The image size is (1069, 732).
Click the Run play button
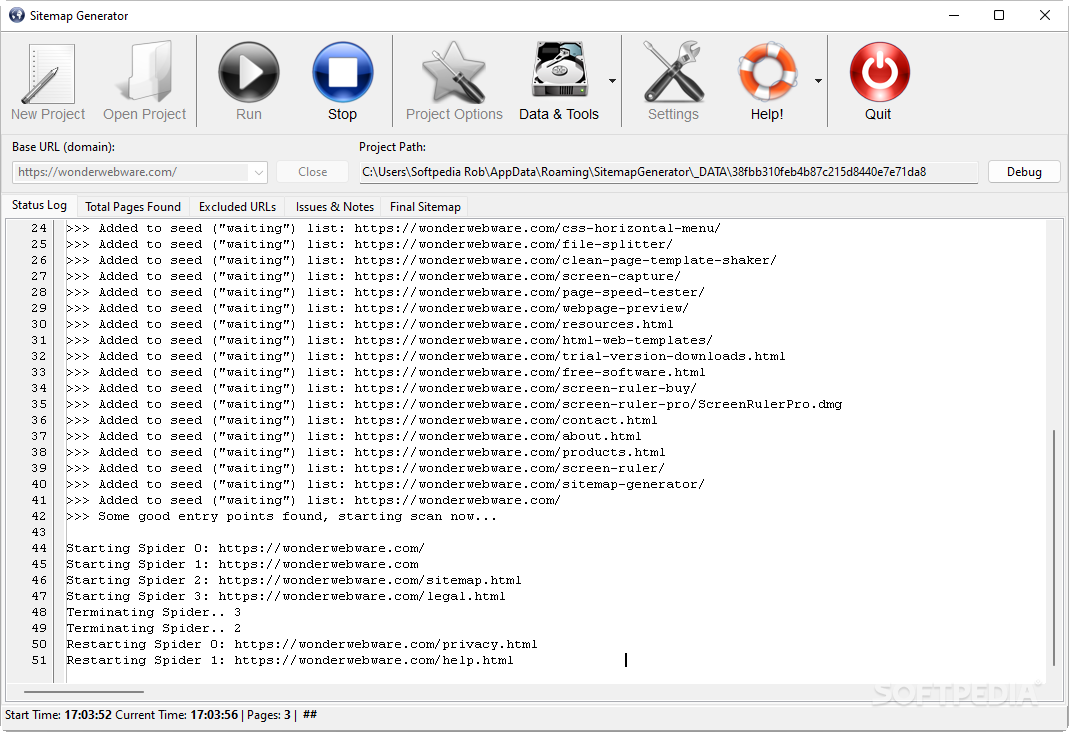(x=248, y=72)
